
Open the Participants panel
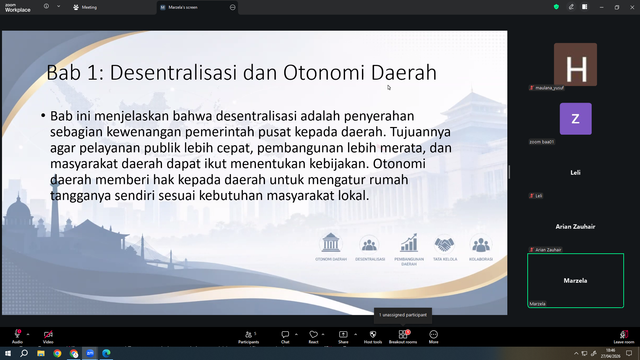click(249, 337)
